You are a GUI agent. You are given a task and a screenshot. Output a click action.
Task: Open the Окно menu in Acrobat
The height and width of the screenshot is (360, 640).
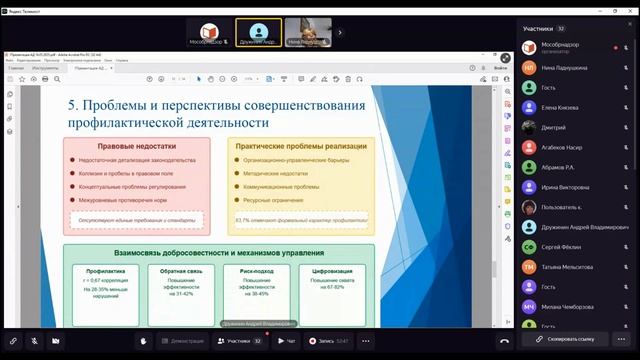[x=108, y=60]
